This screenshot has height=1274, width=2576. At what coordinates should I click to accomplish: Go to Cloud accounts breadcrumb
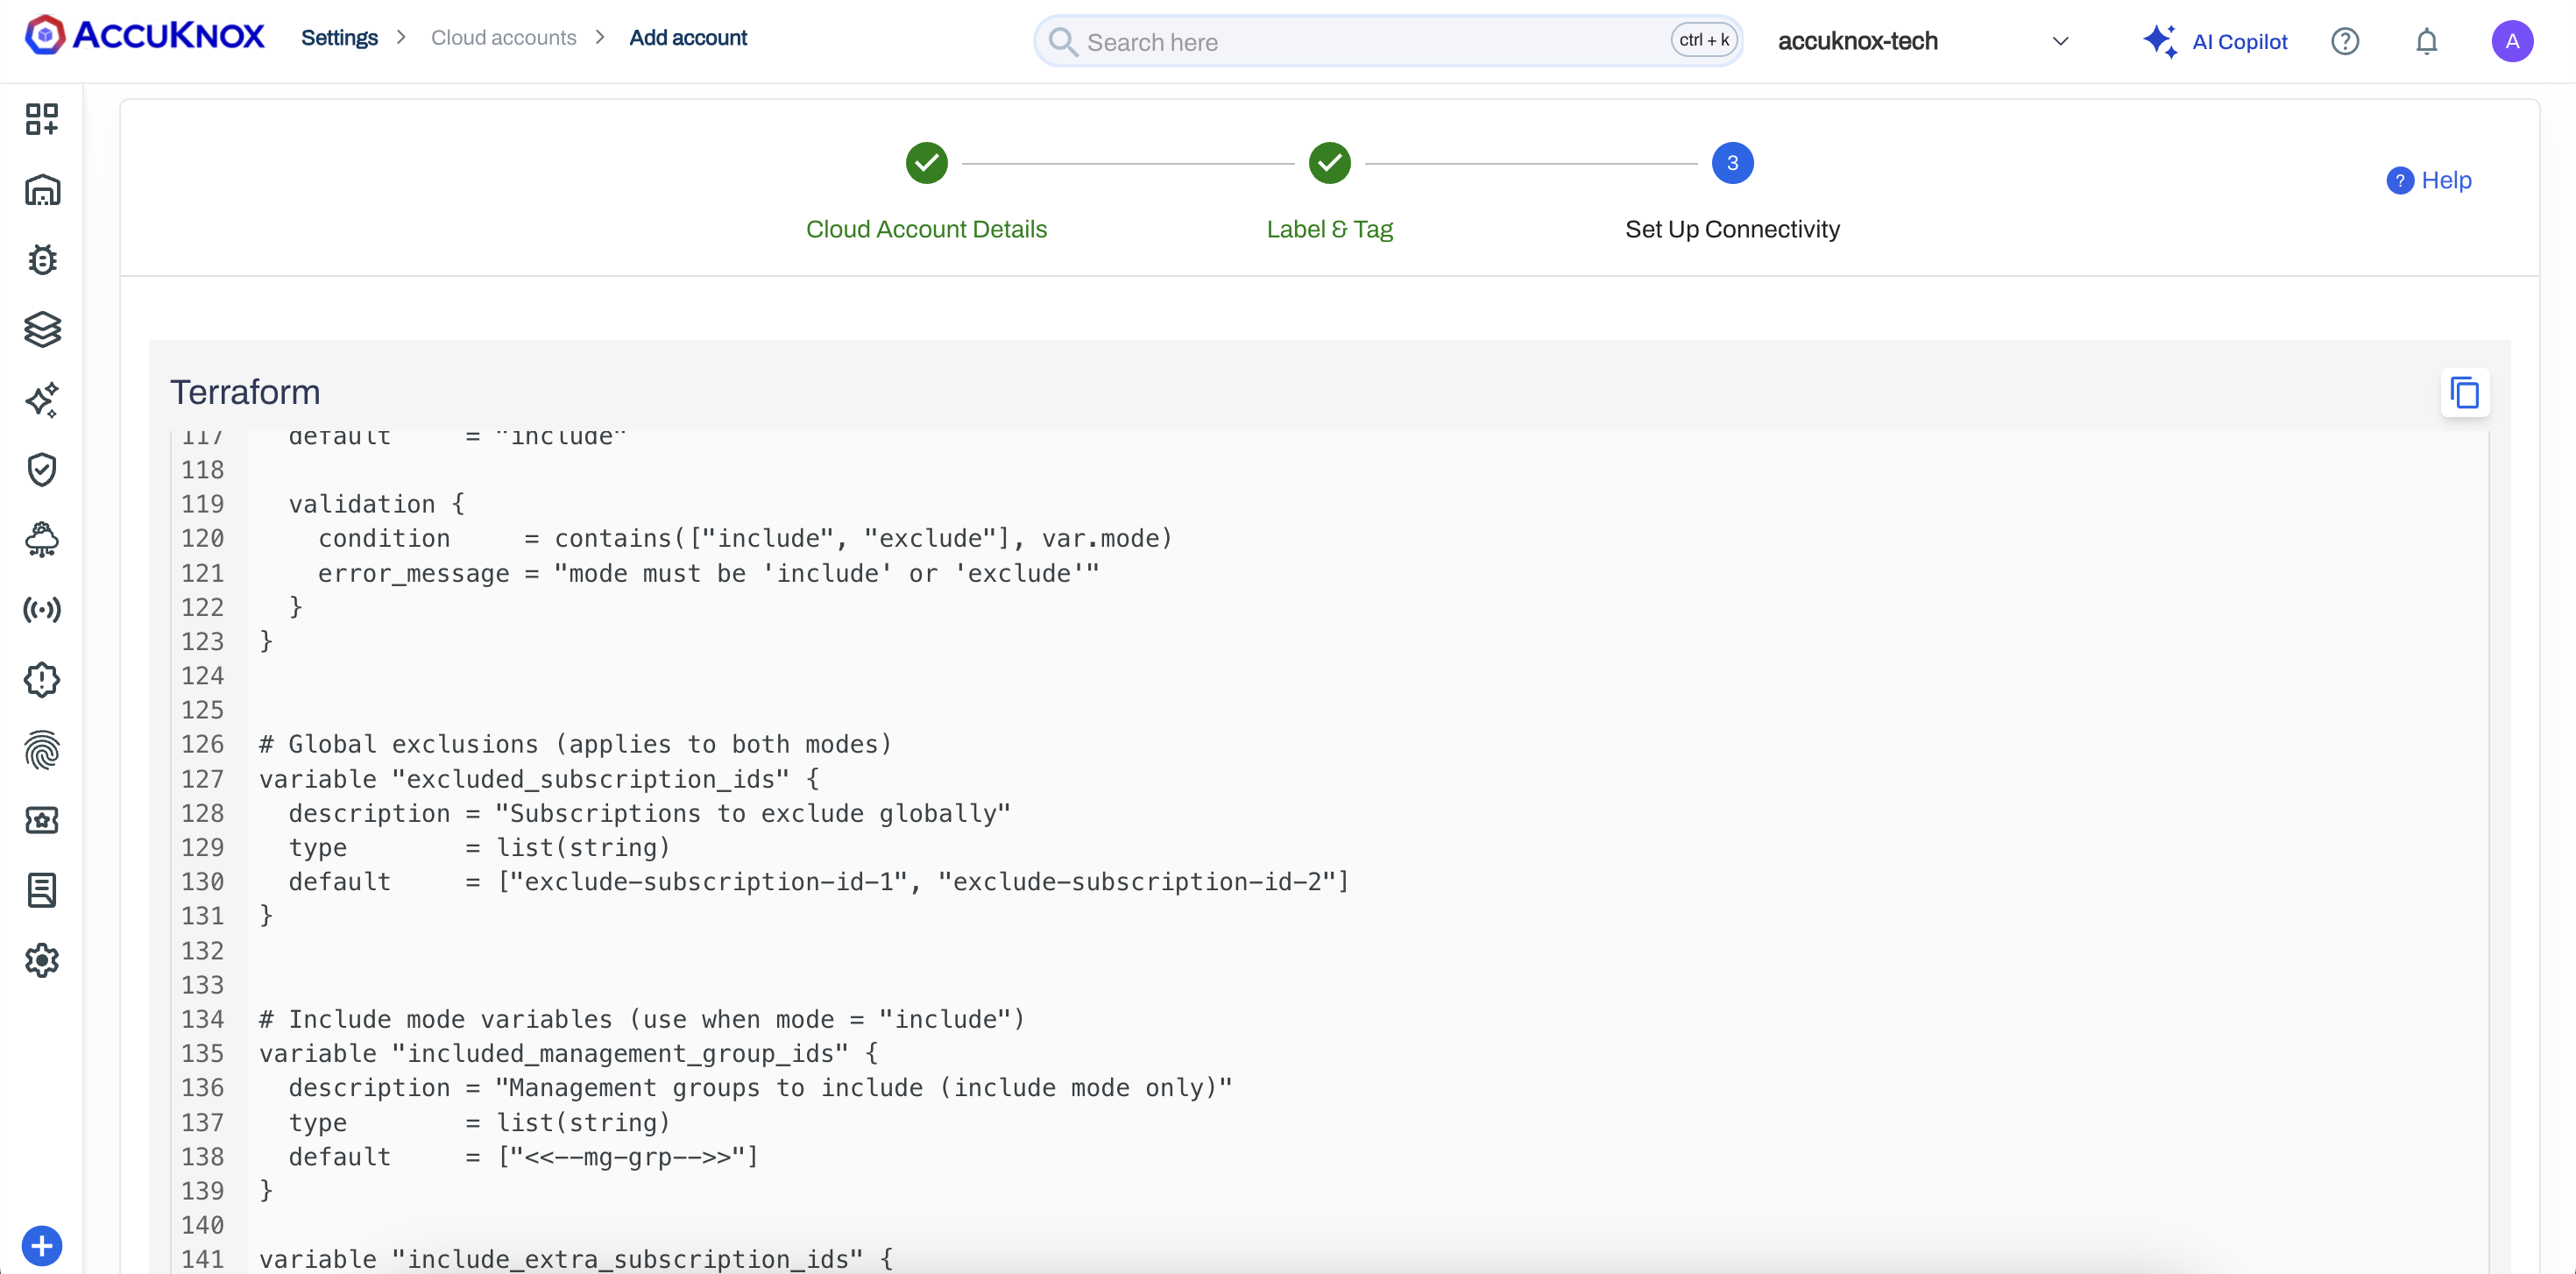pyautogui.click(x=504, y=37)
